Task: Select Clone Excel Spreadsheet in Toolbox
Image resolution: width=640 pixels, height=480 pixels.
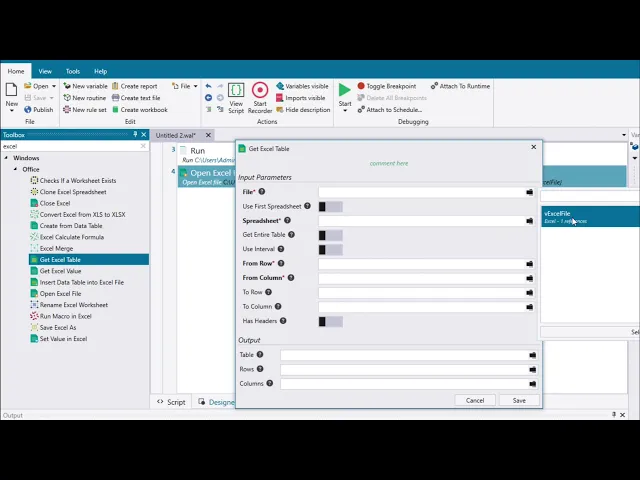Action: pos(69,192)
